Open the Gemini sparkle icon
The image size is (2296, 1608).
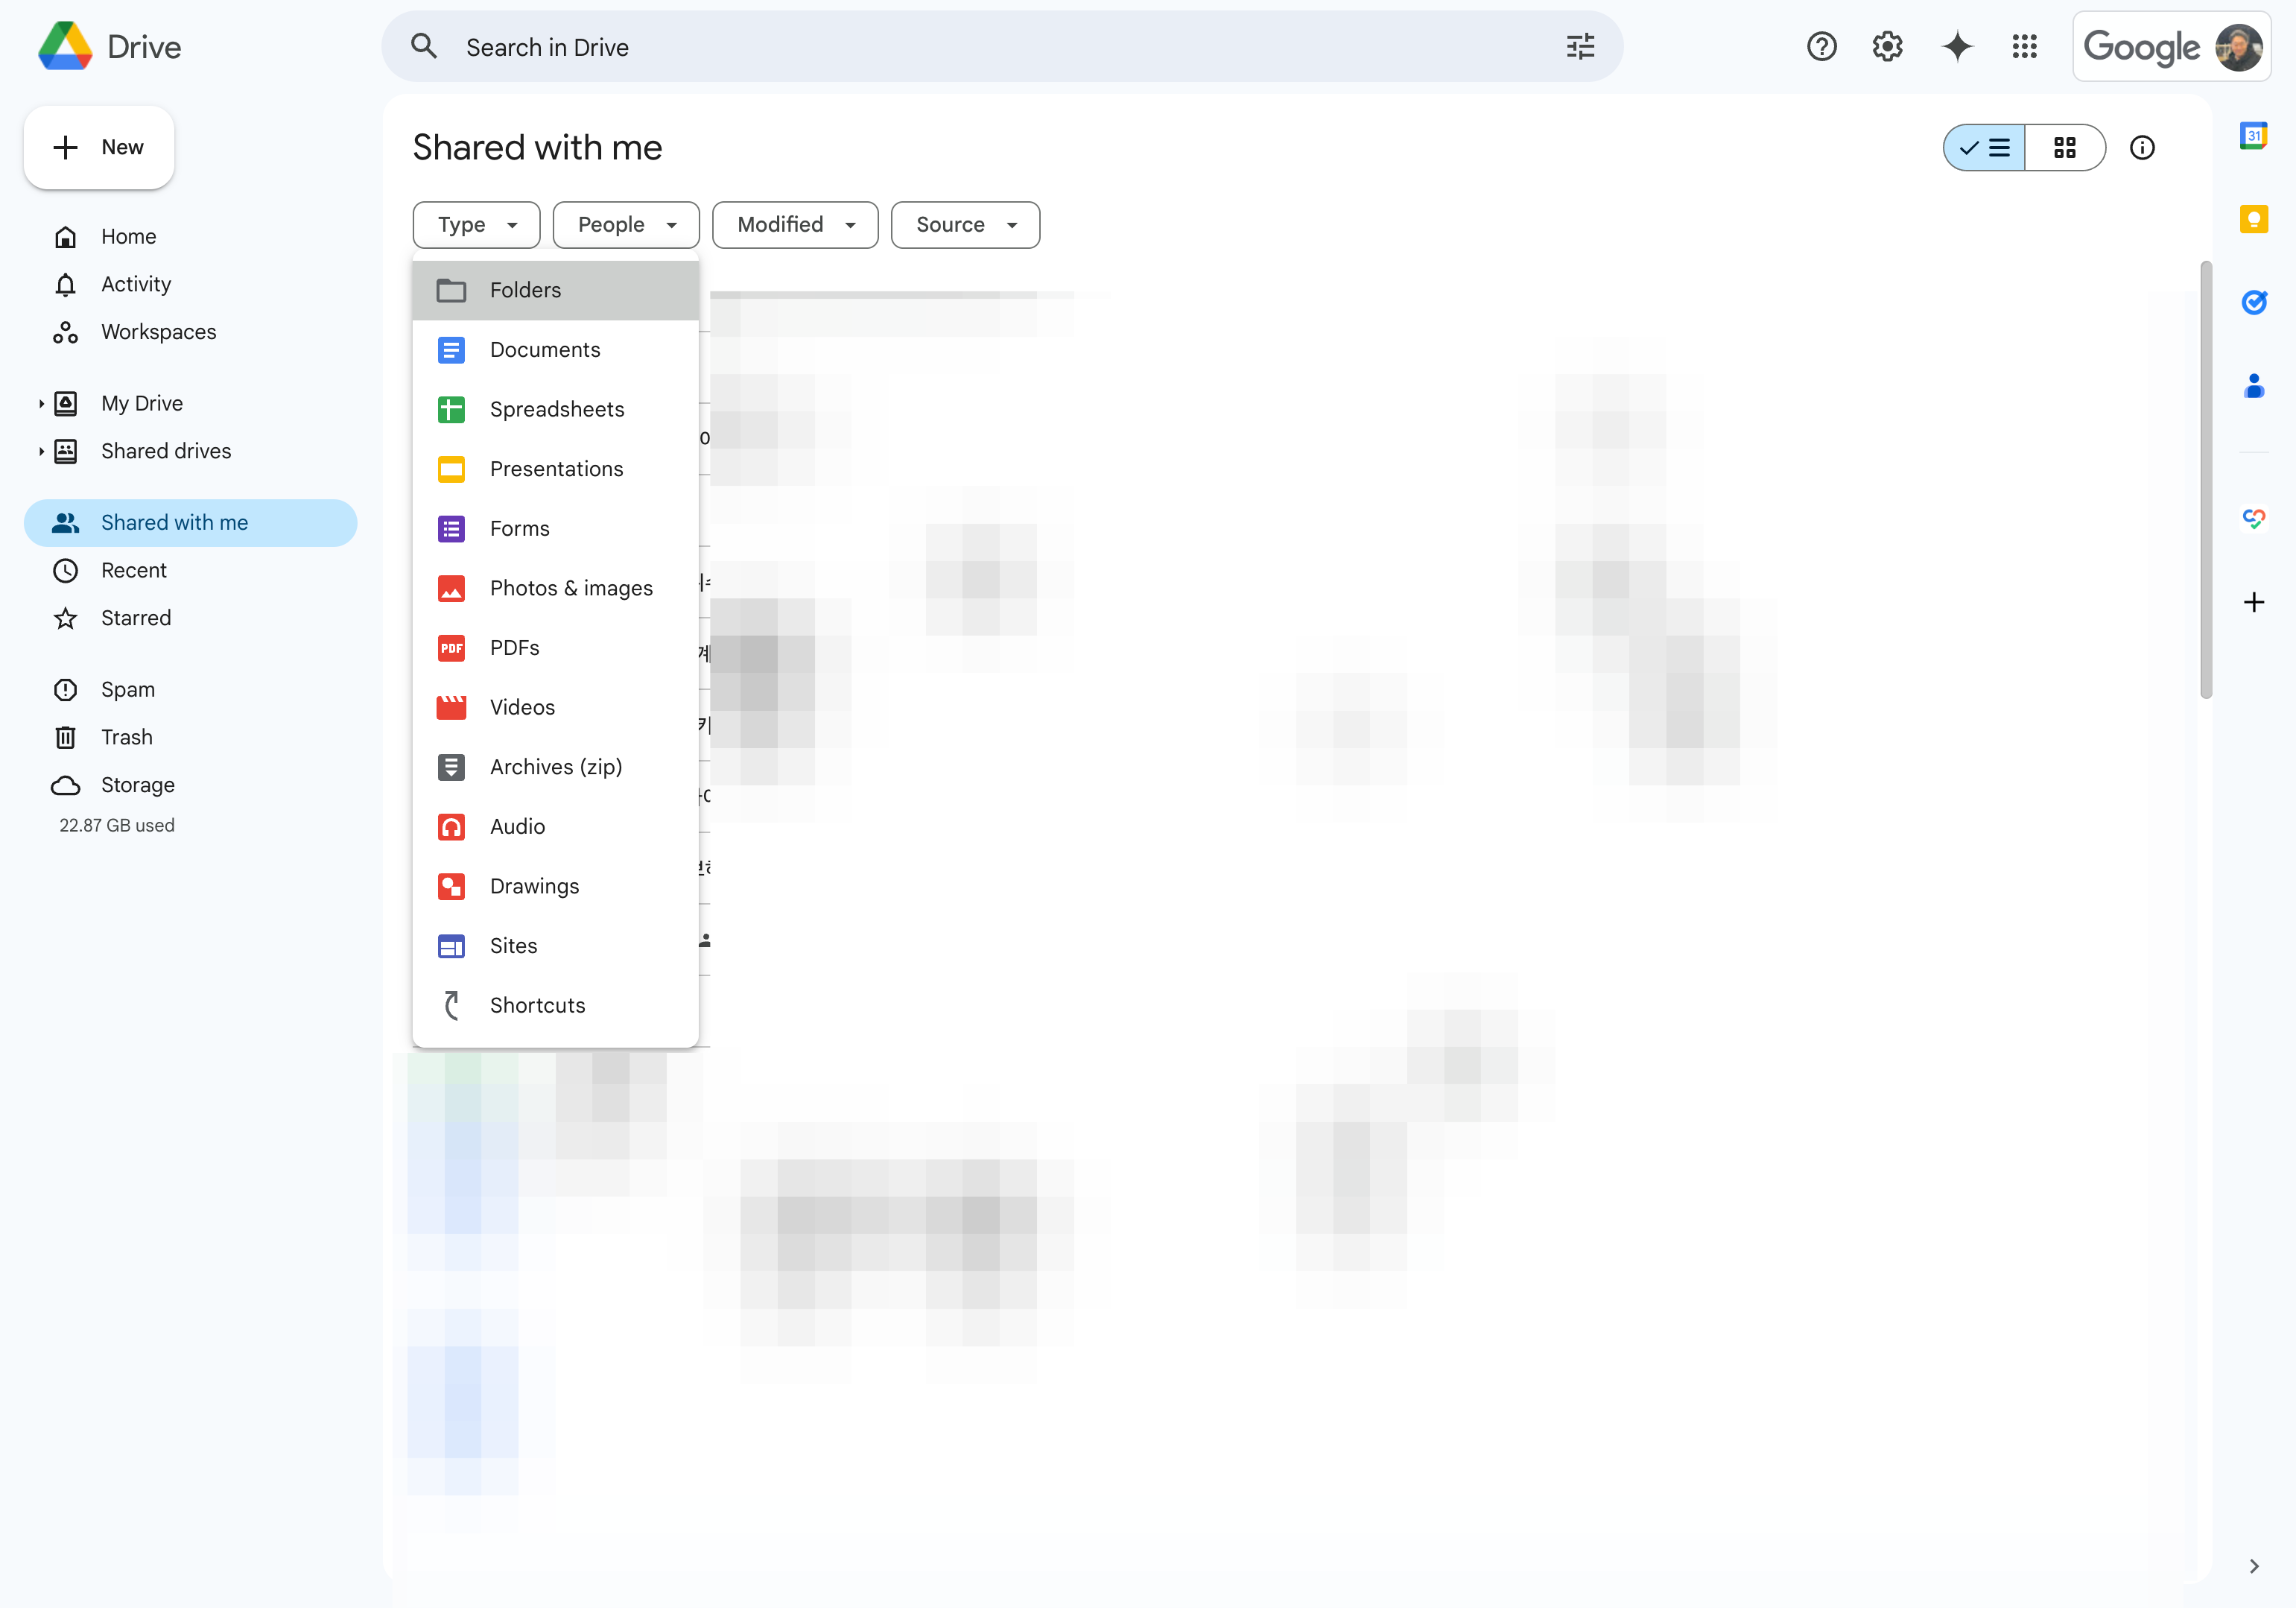pyautogui.click(x=1956, y=46)
